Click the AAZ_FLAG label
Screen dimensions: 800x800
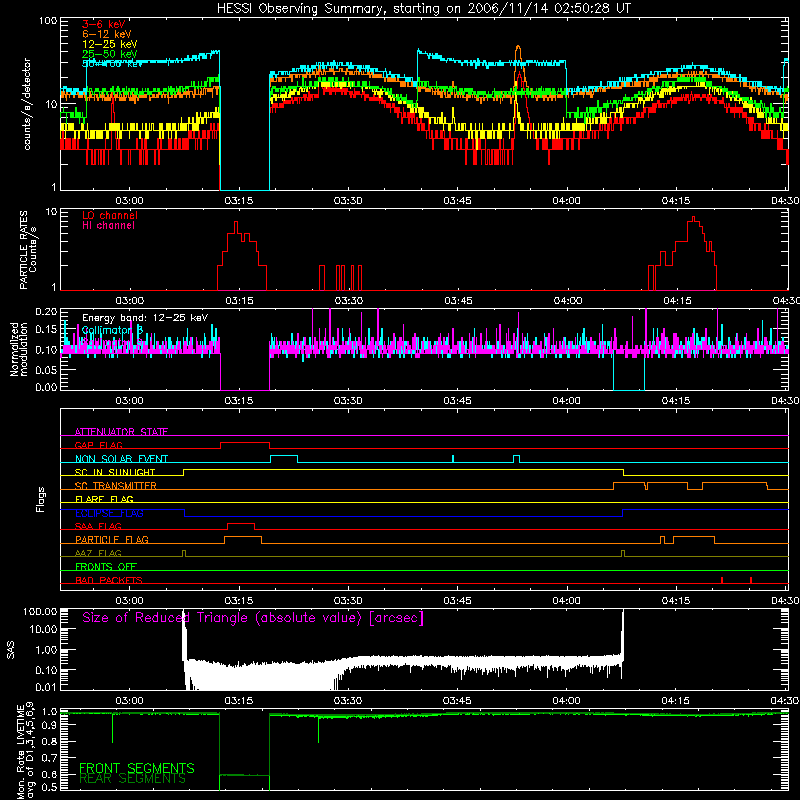(x=98, y=553)
